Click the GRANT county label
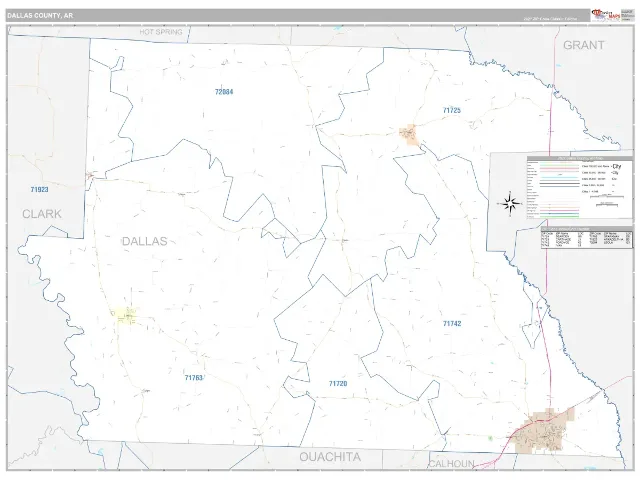 (584, 45)
